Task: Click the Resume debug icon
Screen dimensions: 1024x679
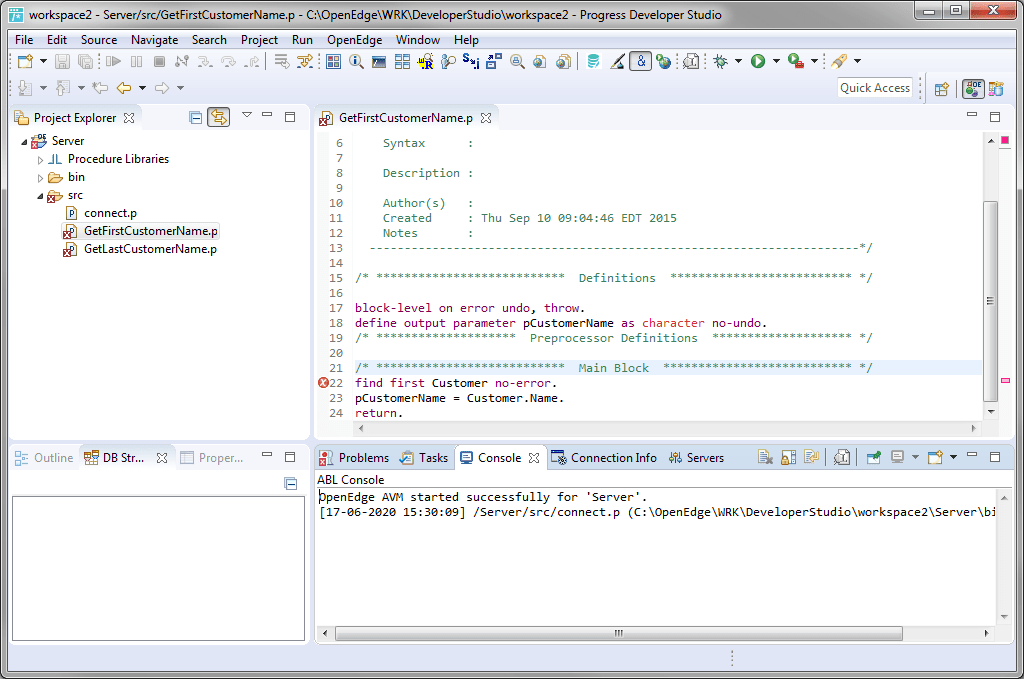Action: tap(114, 61)
